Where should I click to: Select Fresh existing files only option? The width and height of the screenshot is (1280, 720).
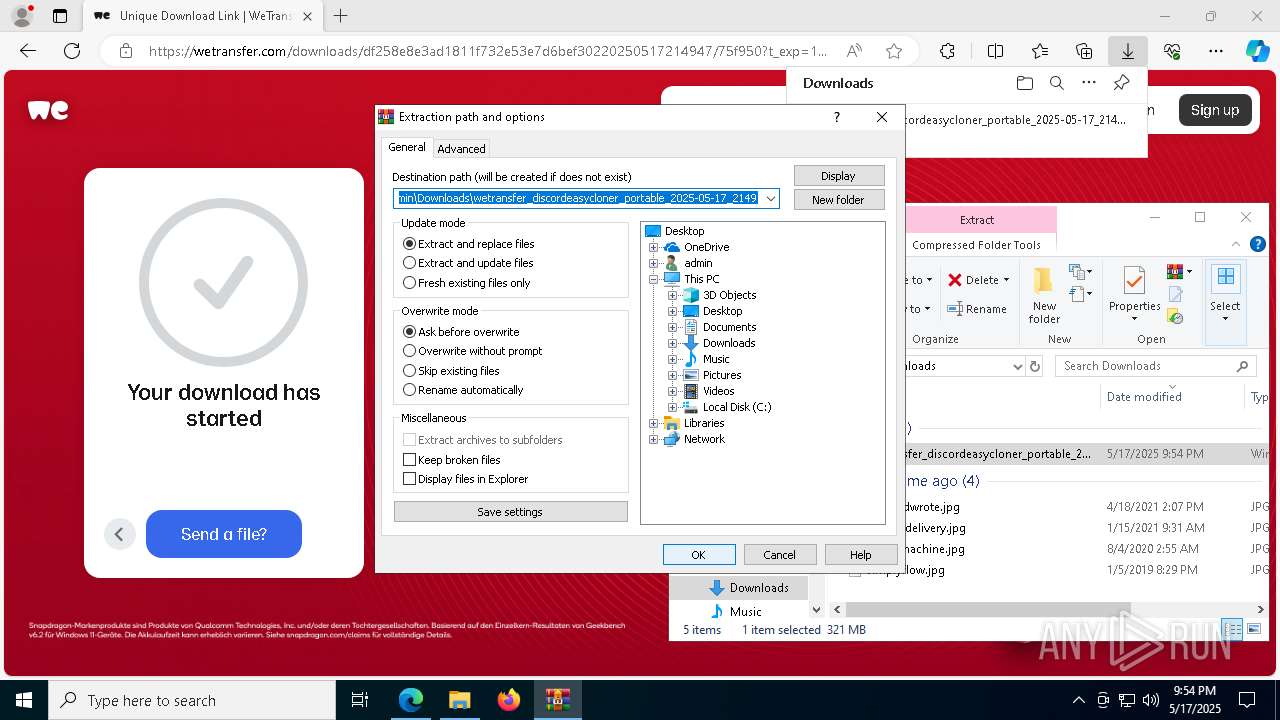coord(466,283)
